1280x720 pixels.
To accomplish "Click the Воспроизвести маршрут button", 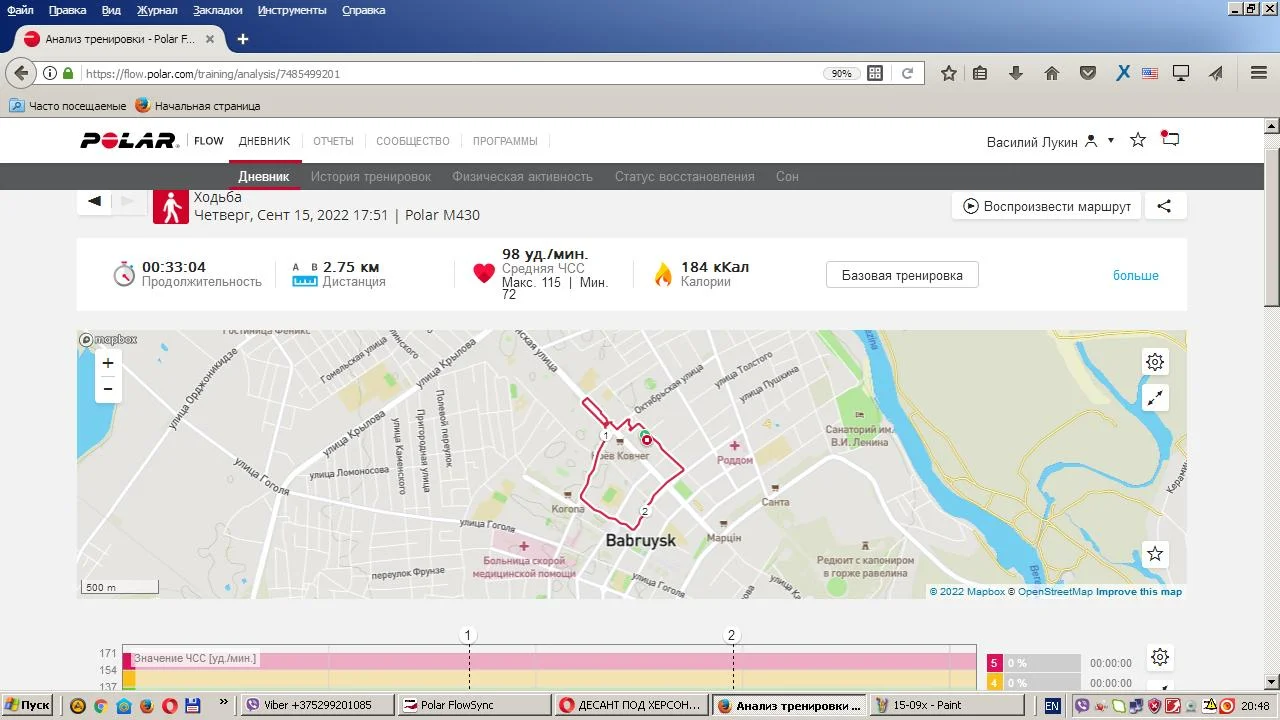I will [x=1046, y=206].
